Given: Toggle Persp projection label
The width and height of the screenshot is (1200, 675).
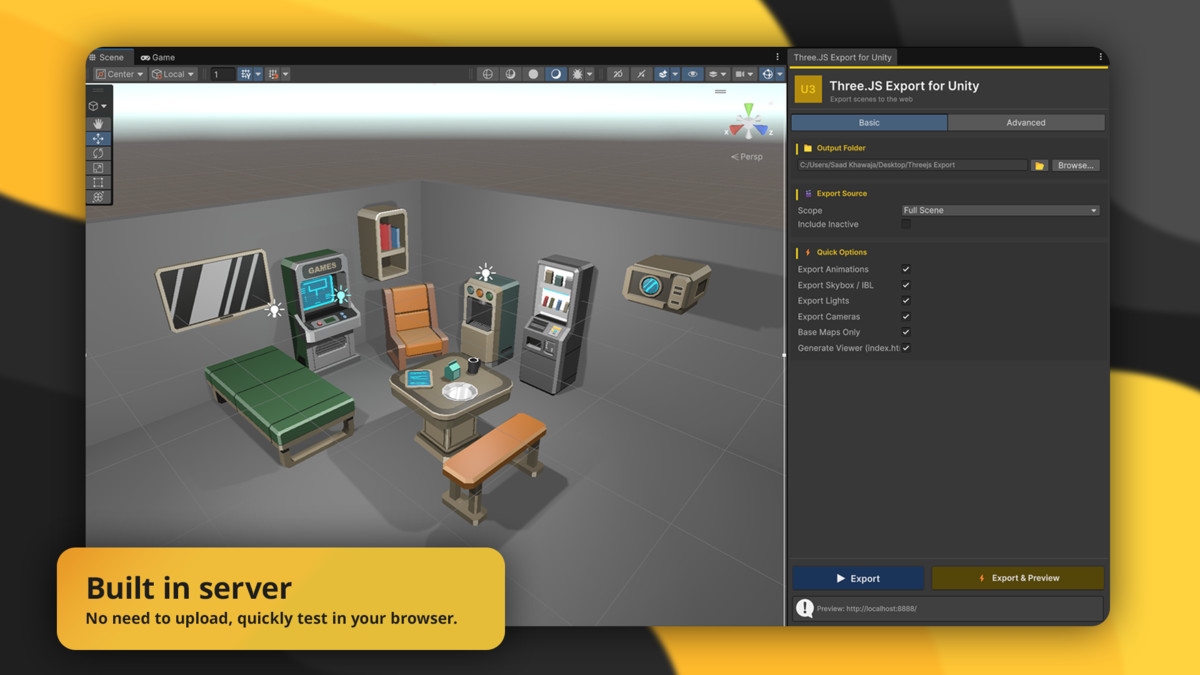Looking at the screenshot, I should point(747,157).
